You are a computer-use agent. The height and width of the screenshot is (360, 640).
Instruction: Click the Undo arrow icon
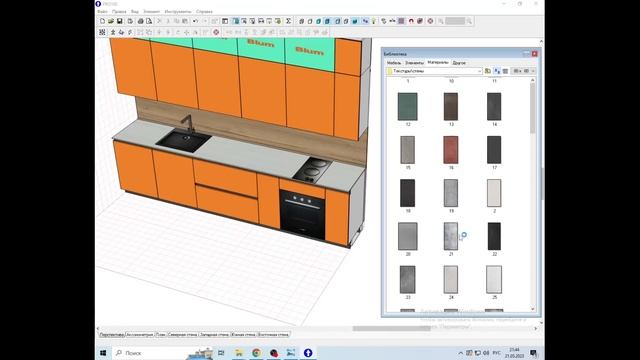(x=195, y=21)
